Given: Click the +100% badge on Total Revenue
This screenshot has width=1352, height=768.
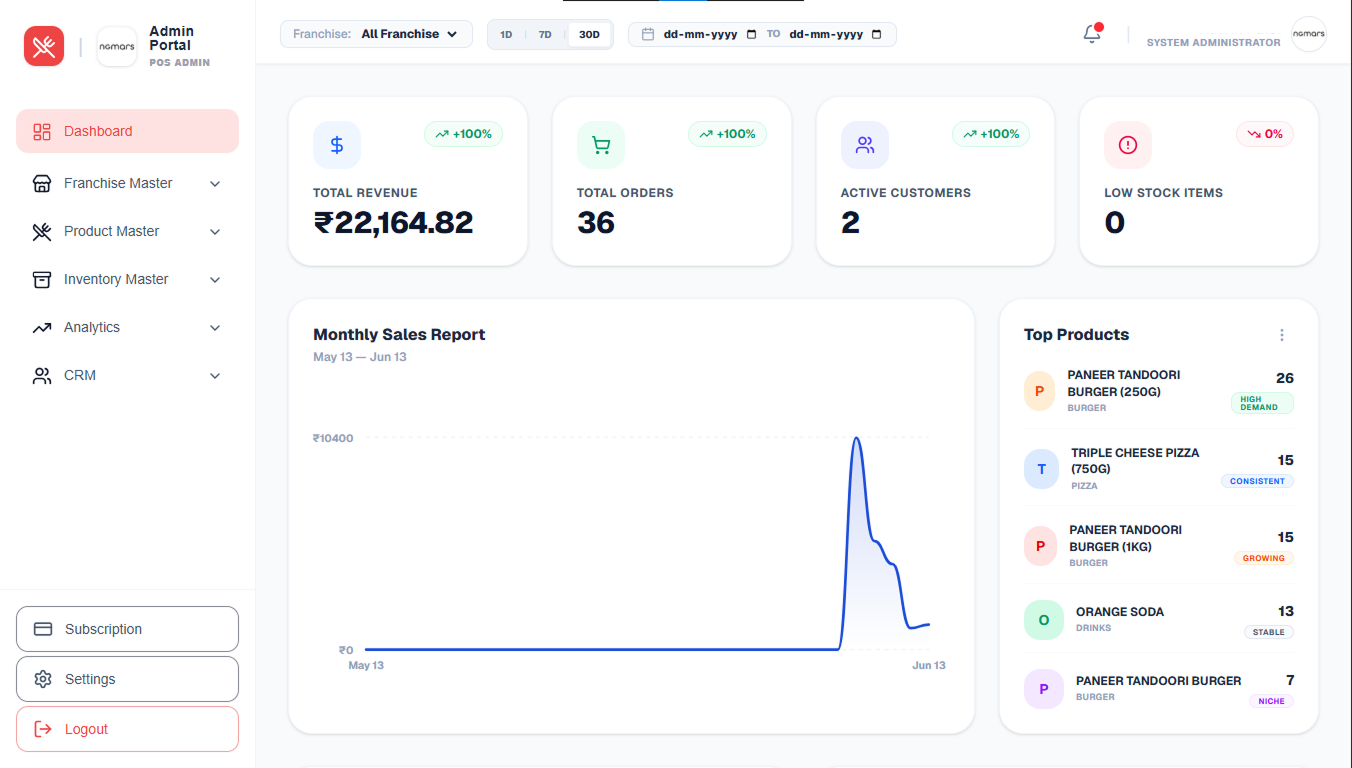Looking at the screenshot, I should (463, 134).
